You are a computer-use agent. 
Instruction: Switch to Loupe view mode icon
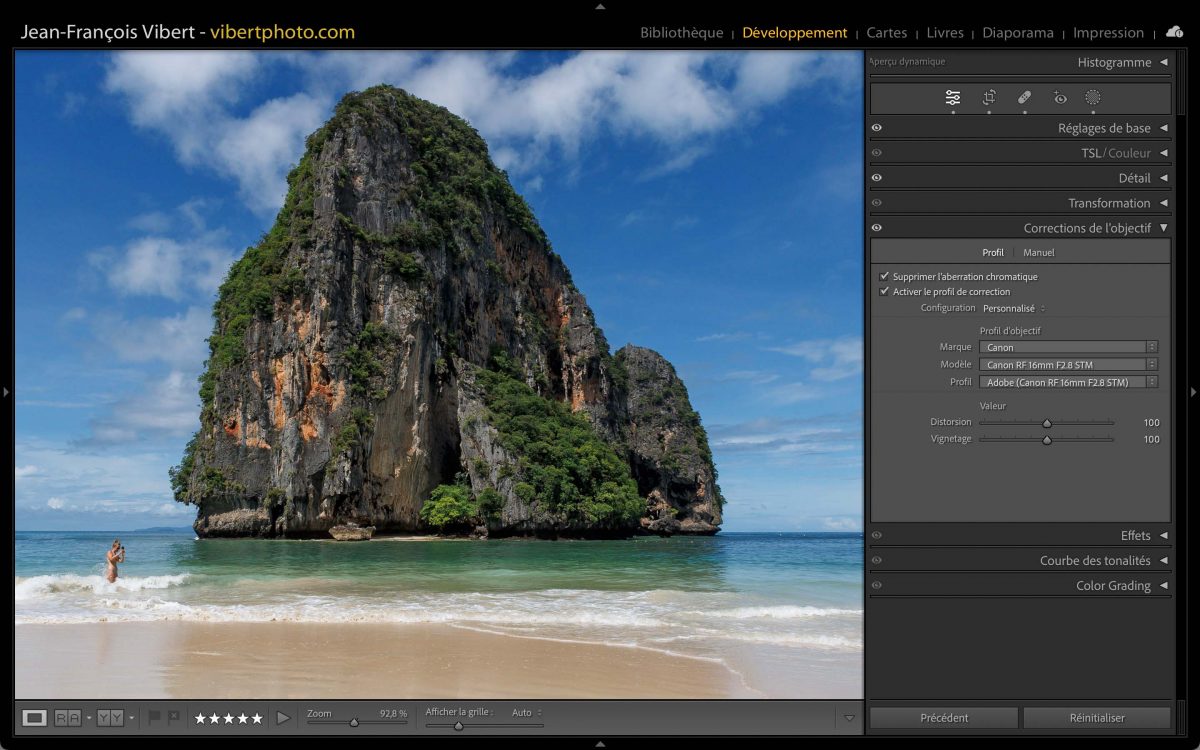35,717
